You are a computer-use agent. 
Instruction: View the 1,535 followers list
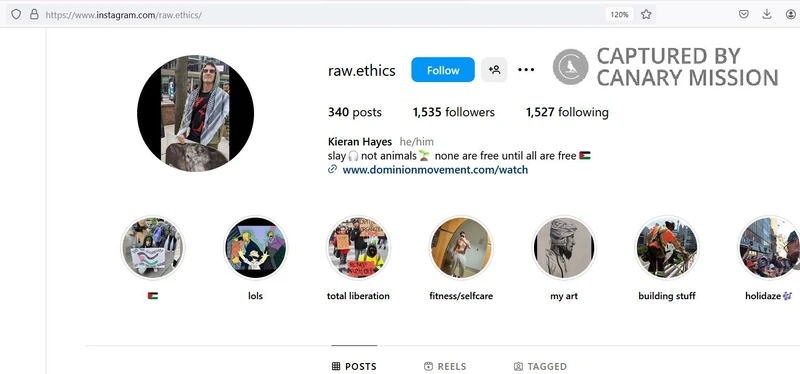(454, 112)
